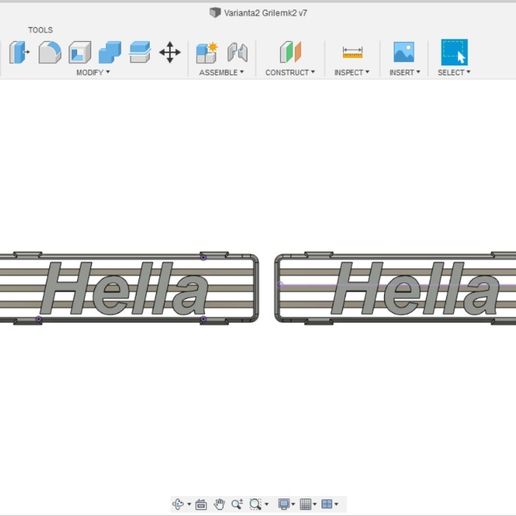Activate the Move/Copy tool

click(x=170, y=52)
